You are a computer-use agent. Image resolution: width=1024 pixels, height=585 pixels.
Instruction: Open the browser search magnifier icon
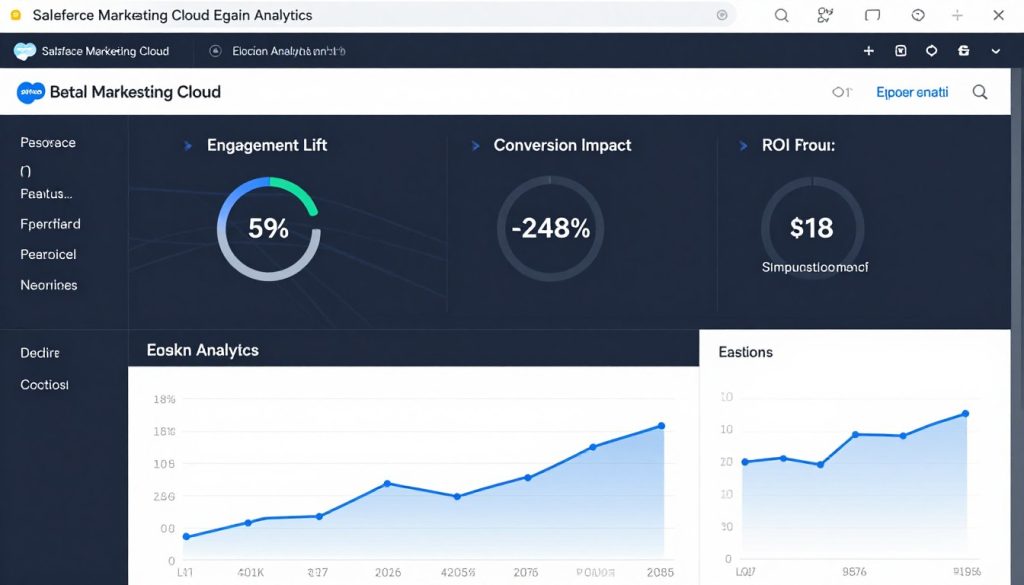click(782, 15)
